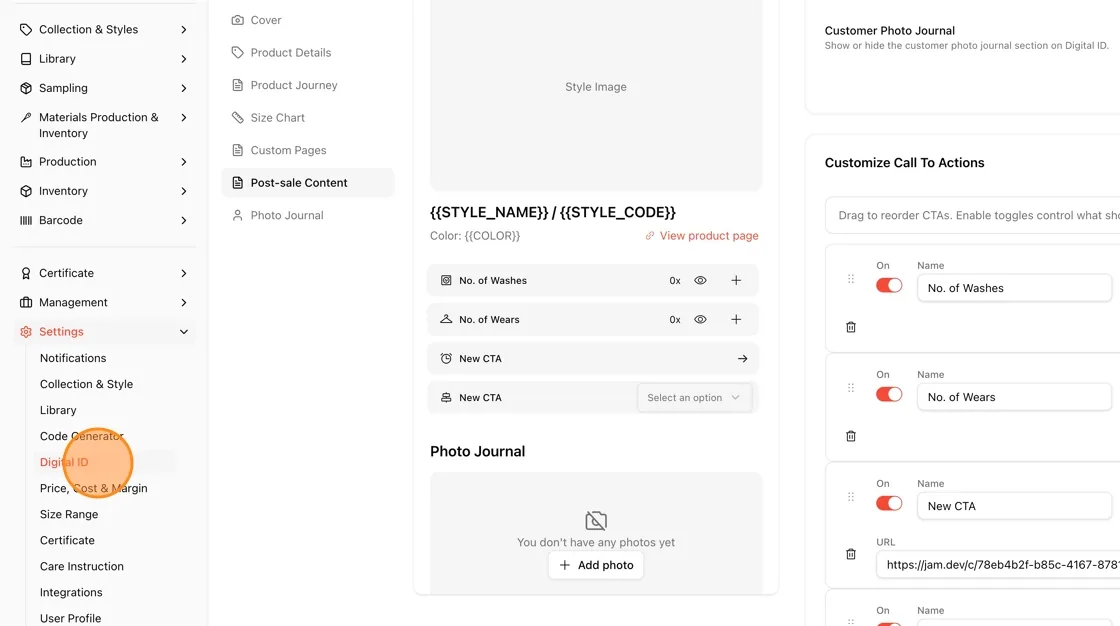Click the Style Image placeholder
The width and height of the screenshot is (1120, 626).
596,87
